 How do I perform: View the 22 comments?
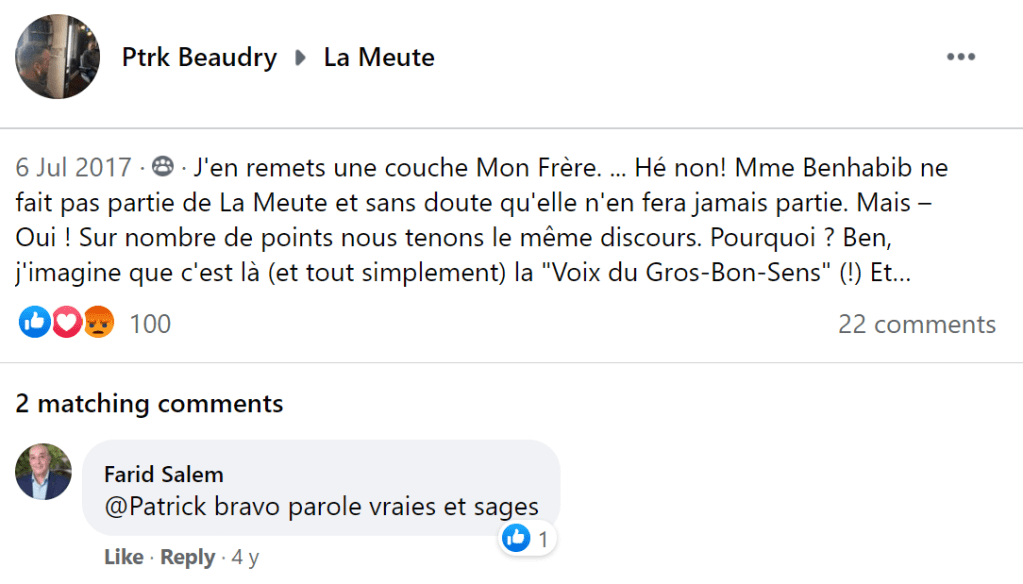tap(916, 324)
